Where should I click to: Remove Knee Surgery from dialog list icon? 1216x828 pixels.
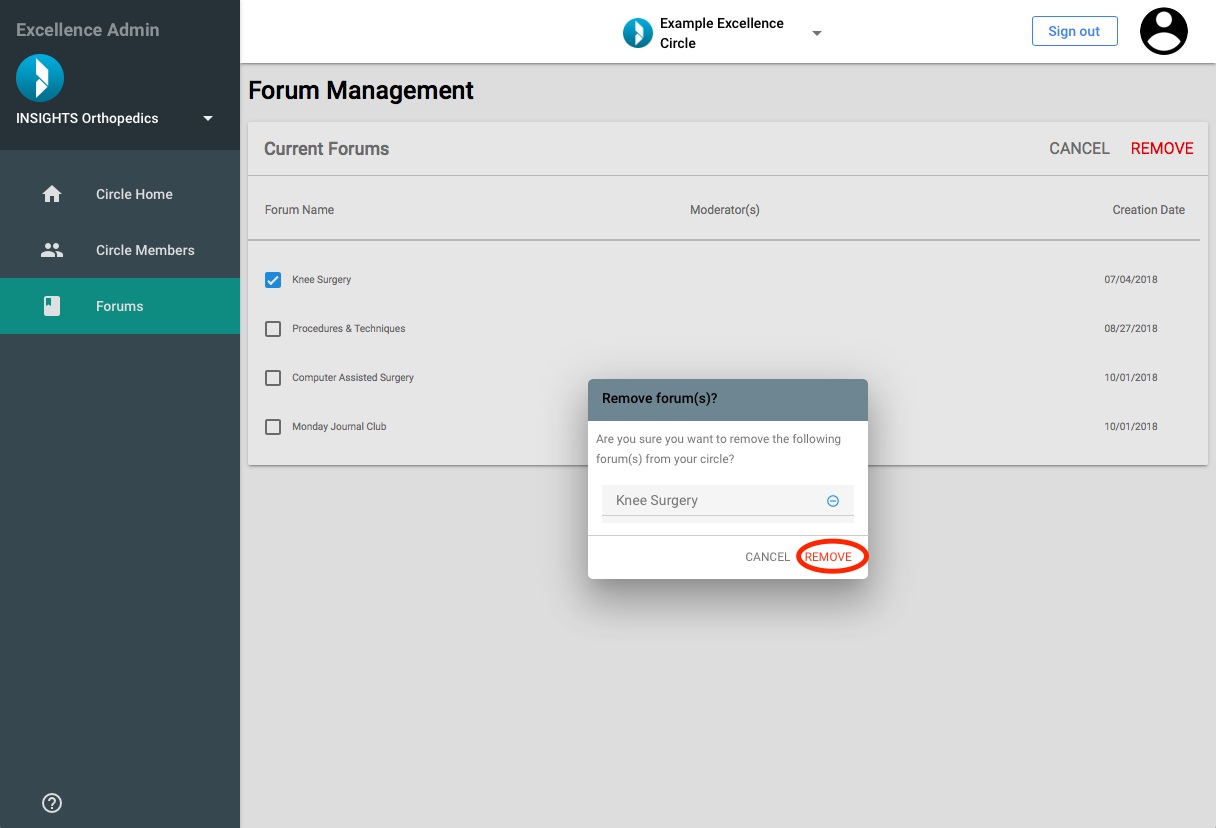[x=833, y=501]
